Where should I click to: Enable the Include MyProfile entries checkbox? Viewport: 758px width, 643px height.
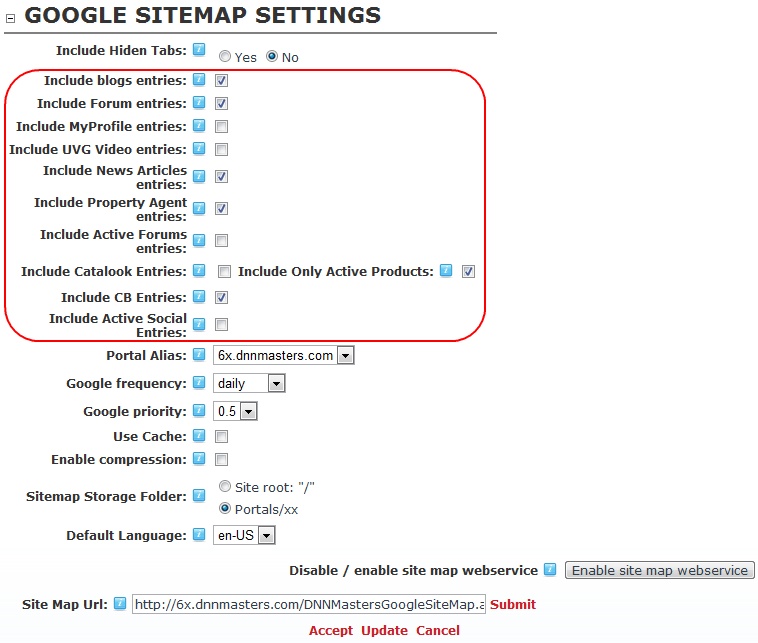221,127
